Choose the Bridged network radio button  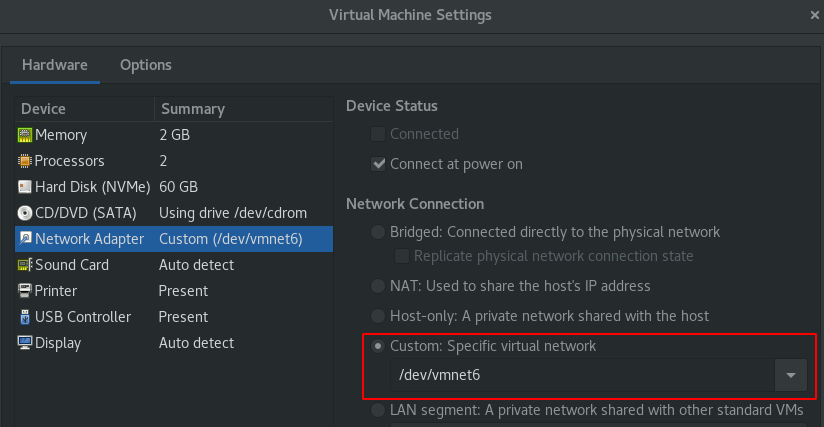378,232
